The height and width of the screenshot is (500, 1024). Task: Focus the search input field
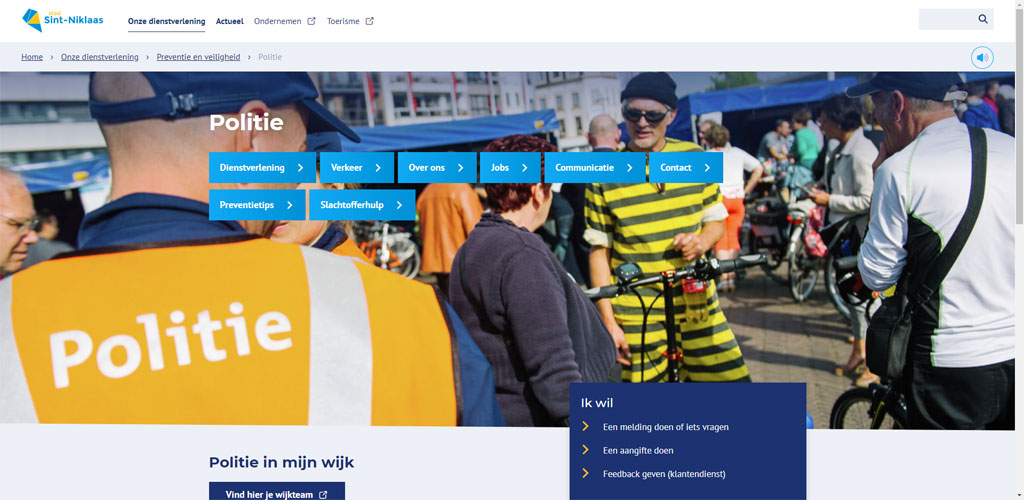pos(947,19)
